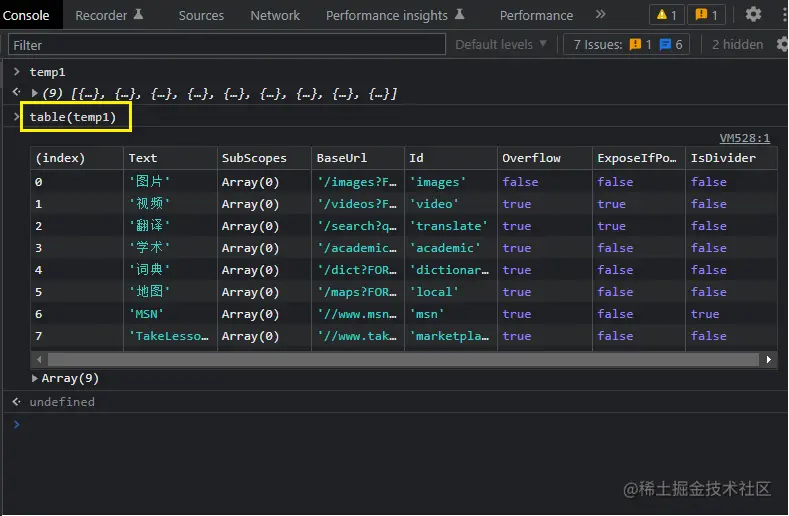789x516 pixels.
Task: Click the '//www.msn…' BaseUrl cell
Action: coord(358,314)
